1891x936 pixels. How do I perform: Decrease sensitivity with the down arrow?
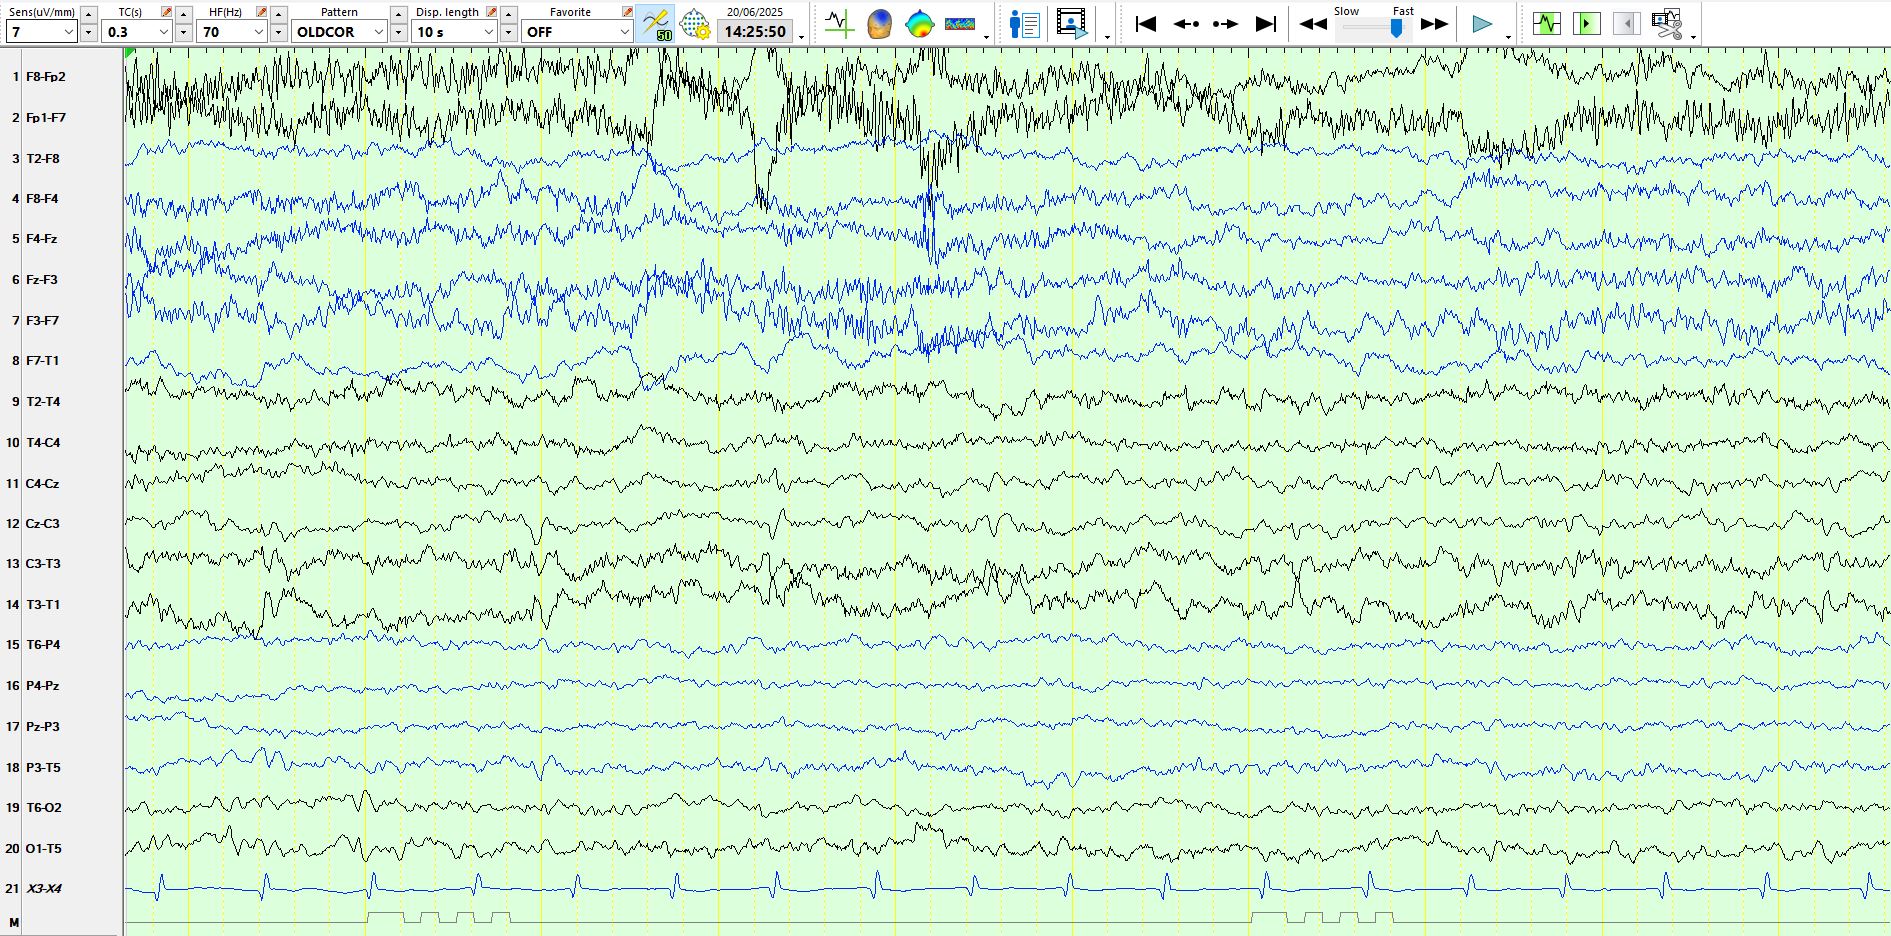(x=88, y=32)
